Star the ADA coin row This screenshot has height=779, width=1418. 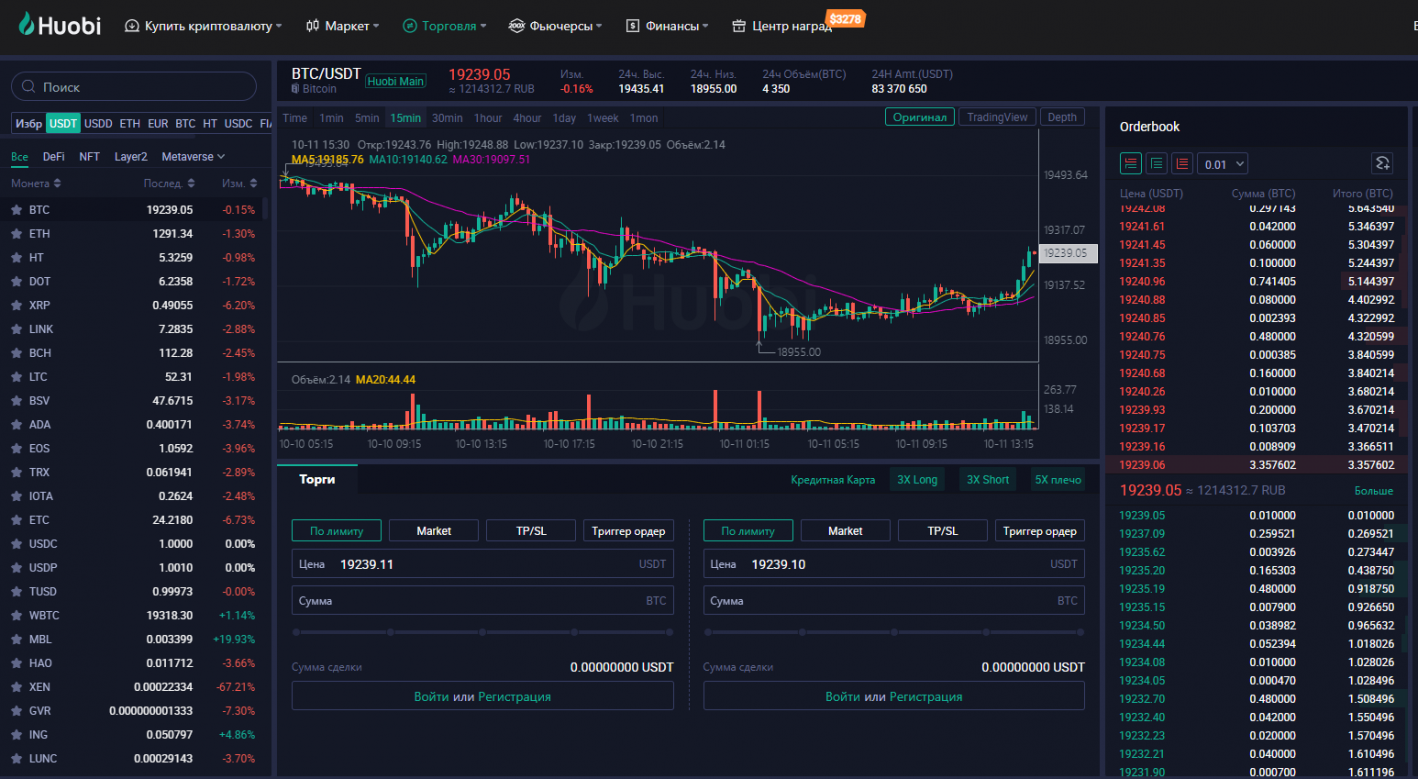pos(16,425)
